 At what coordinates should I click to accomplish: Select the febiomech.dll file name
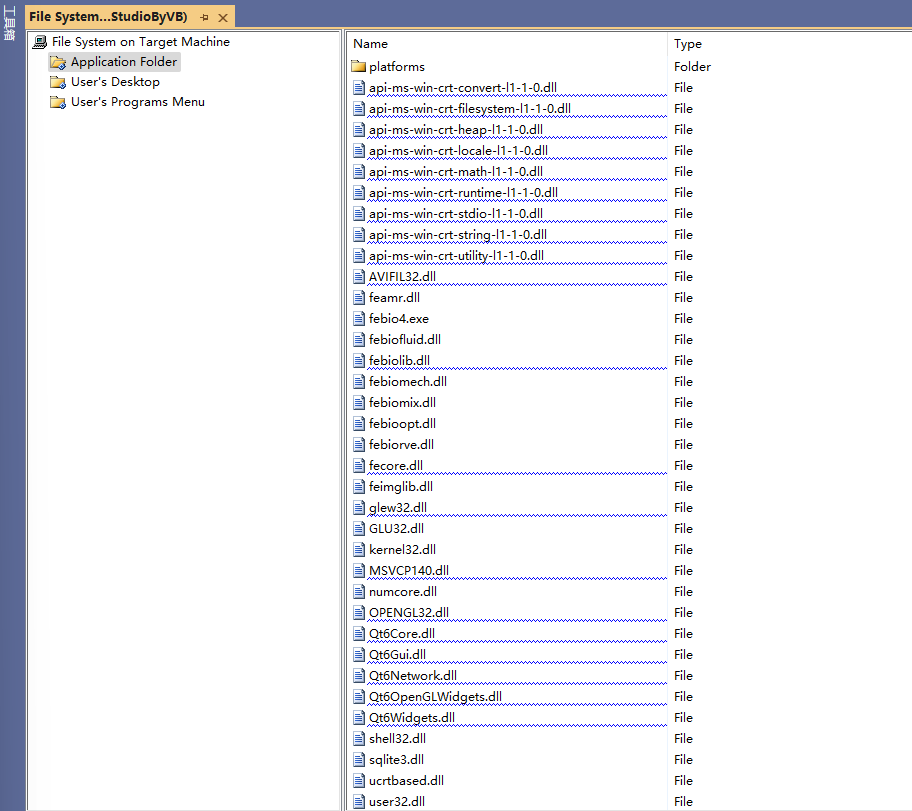coord(408,382)
